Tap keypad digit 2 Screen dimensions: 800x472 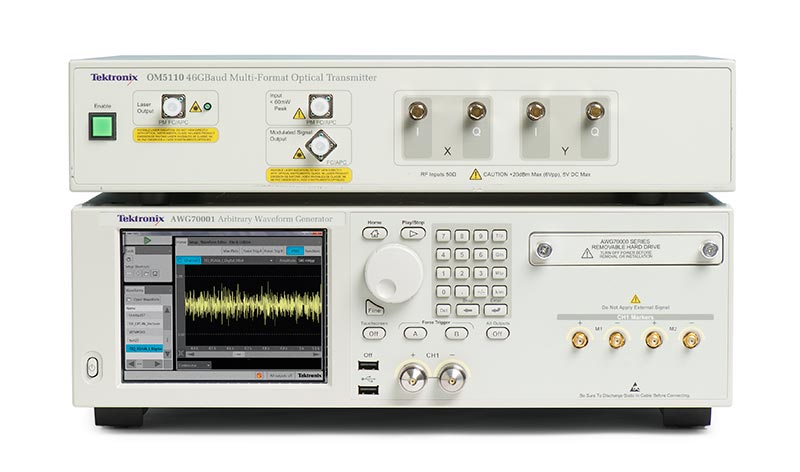(x=462, y=273)
